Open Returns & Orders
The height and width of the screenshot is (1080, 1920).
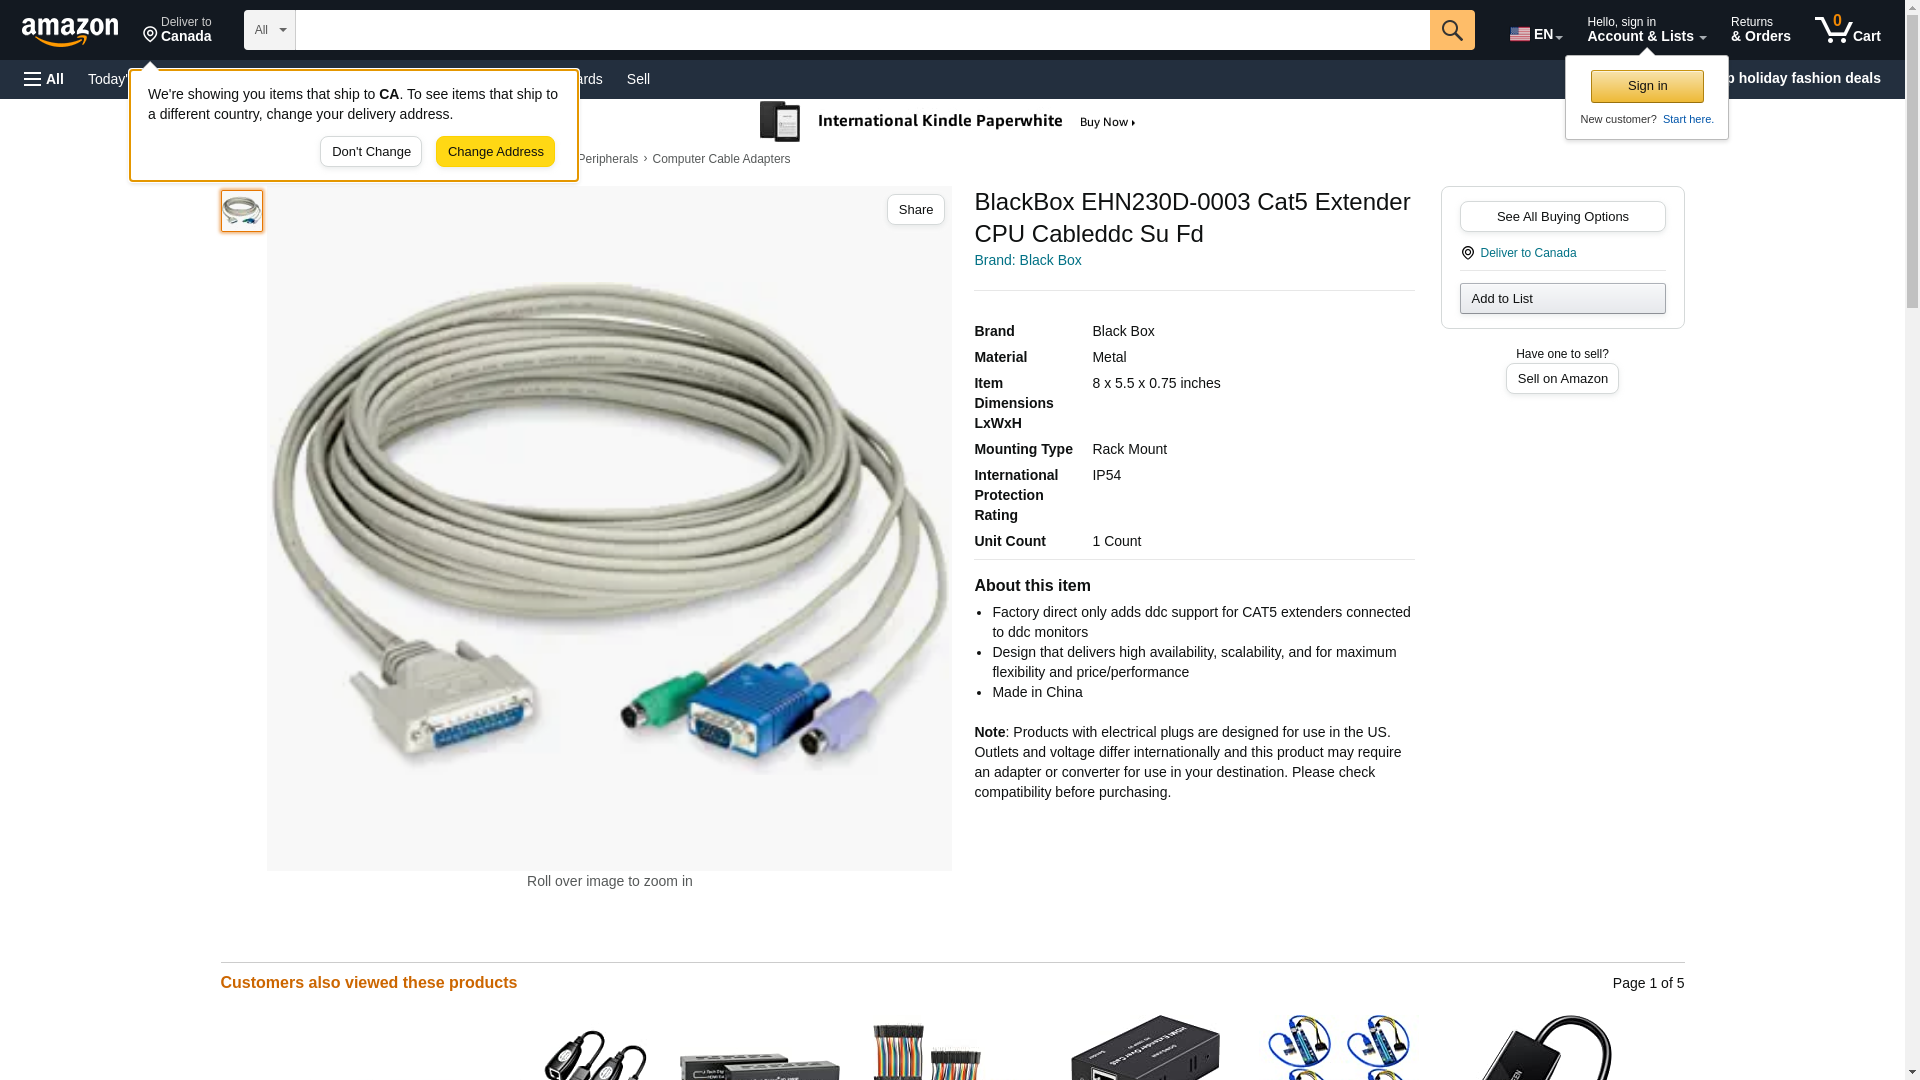(1760, 30)
